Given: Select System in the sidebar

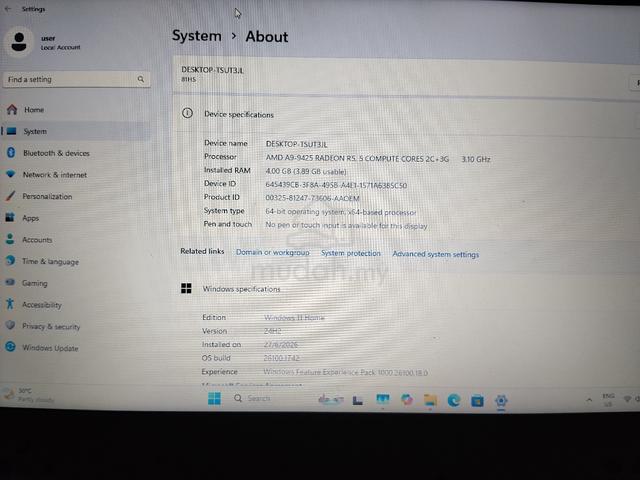Looking at the screenshot, I should click(76, 131).
